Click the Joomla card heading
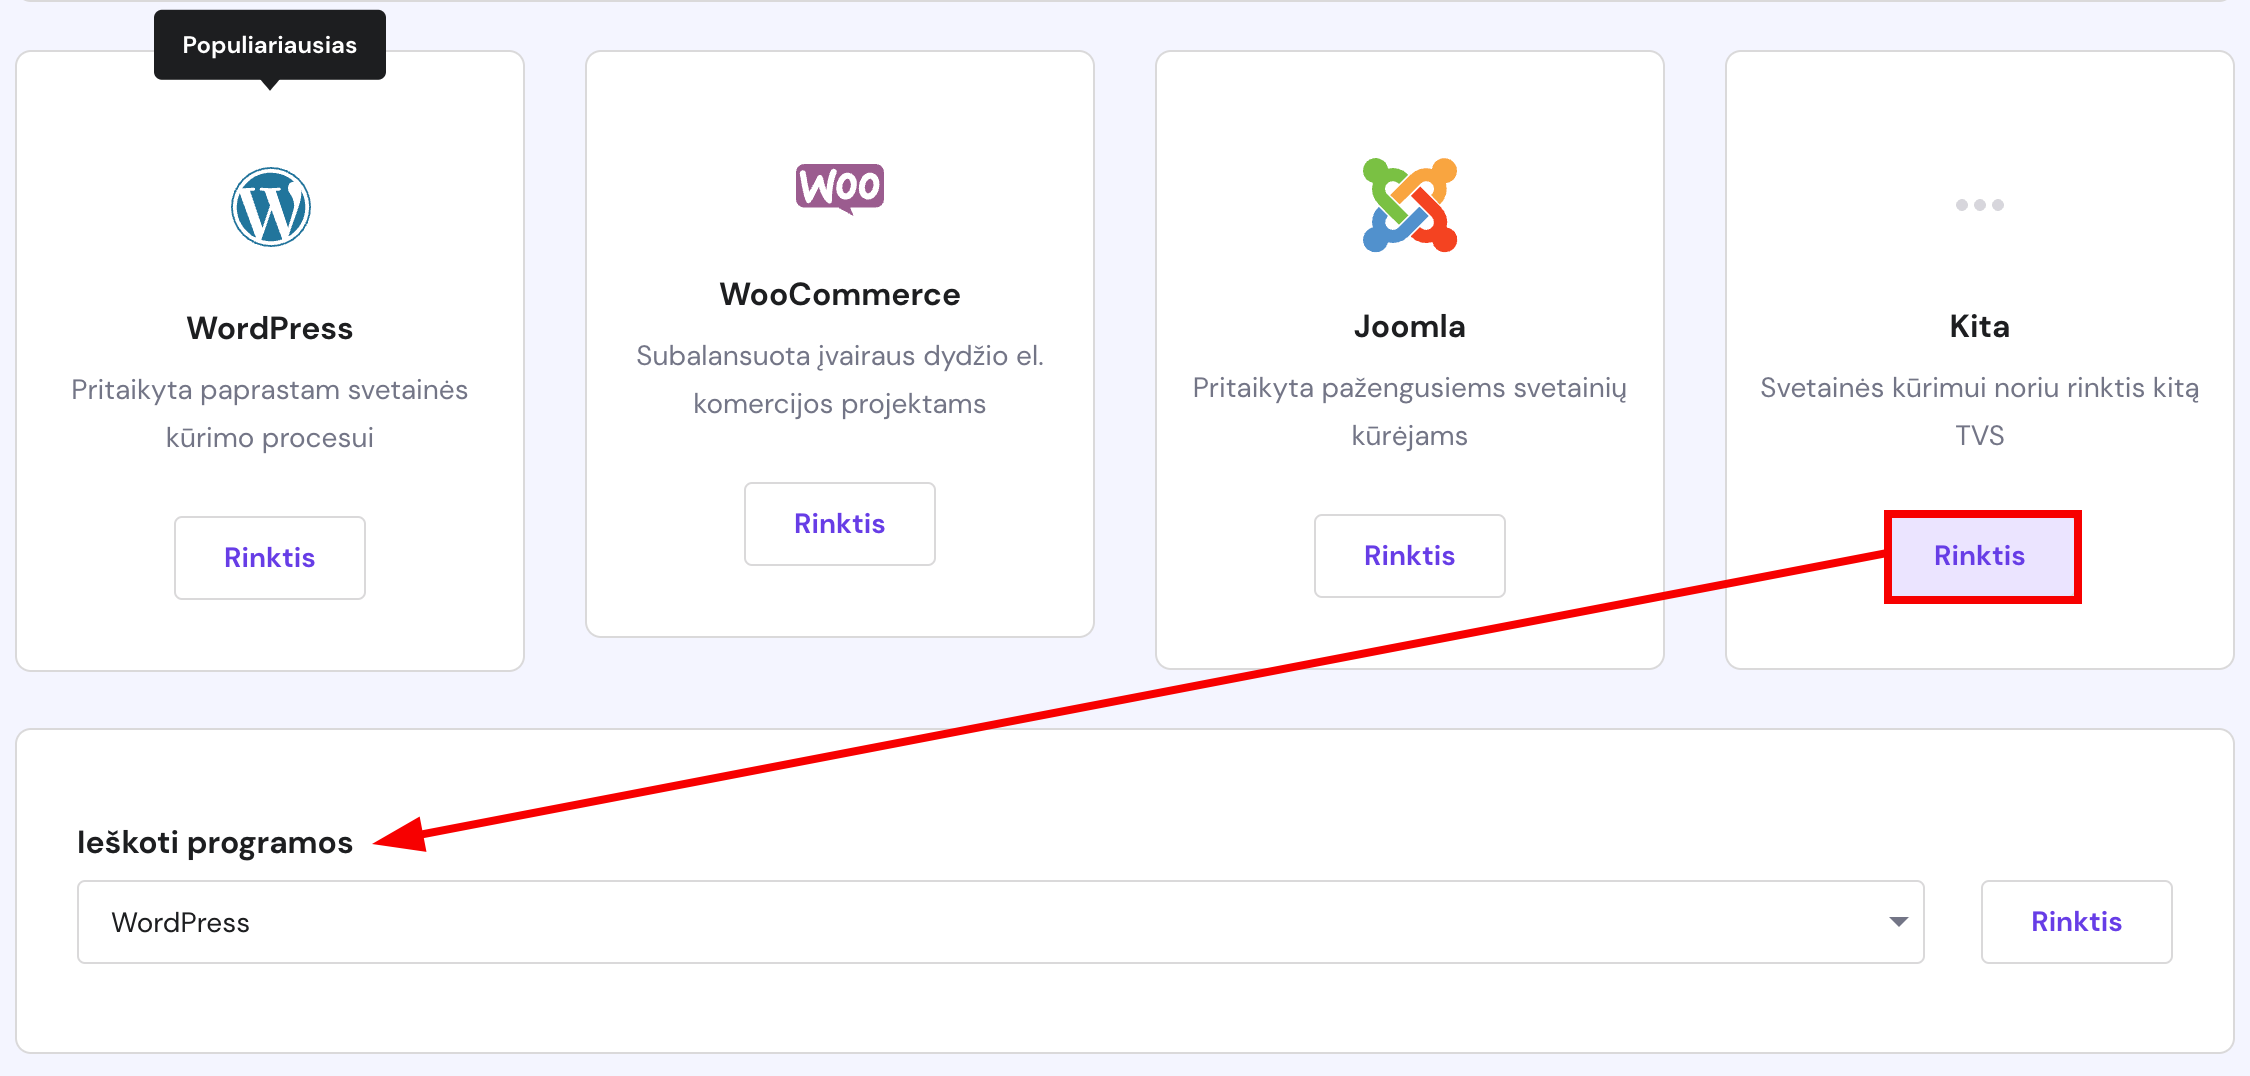The image size is (2250, 1076). [x=1410, y=326]
